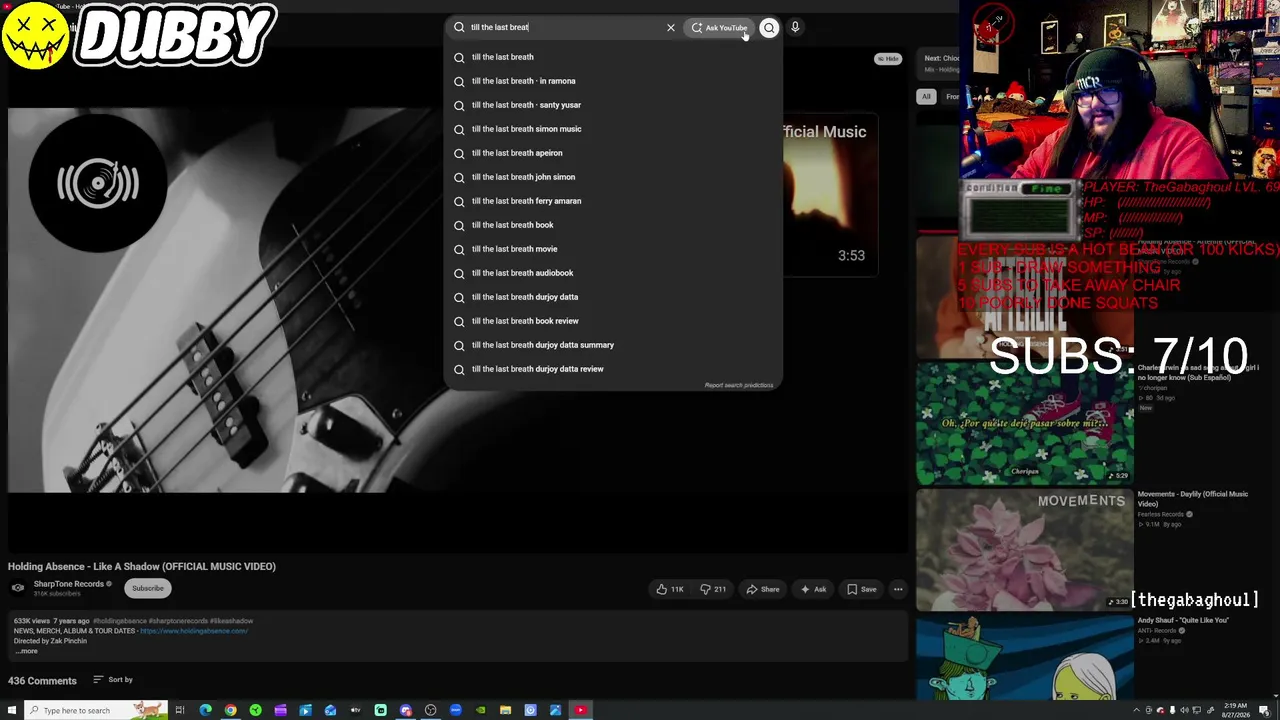The height and width of the screenshot is (720, 1280).
Task: Open the green circular app on taskbar
Action: pyautogui.click(x=255, y=710)
